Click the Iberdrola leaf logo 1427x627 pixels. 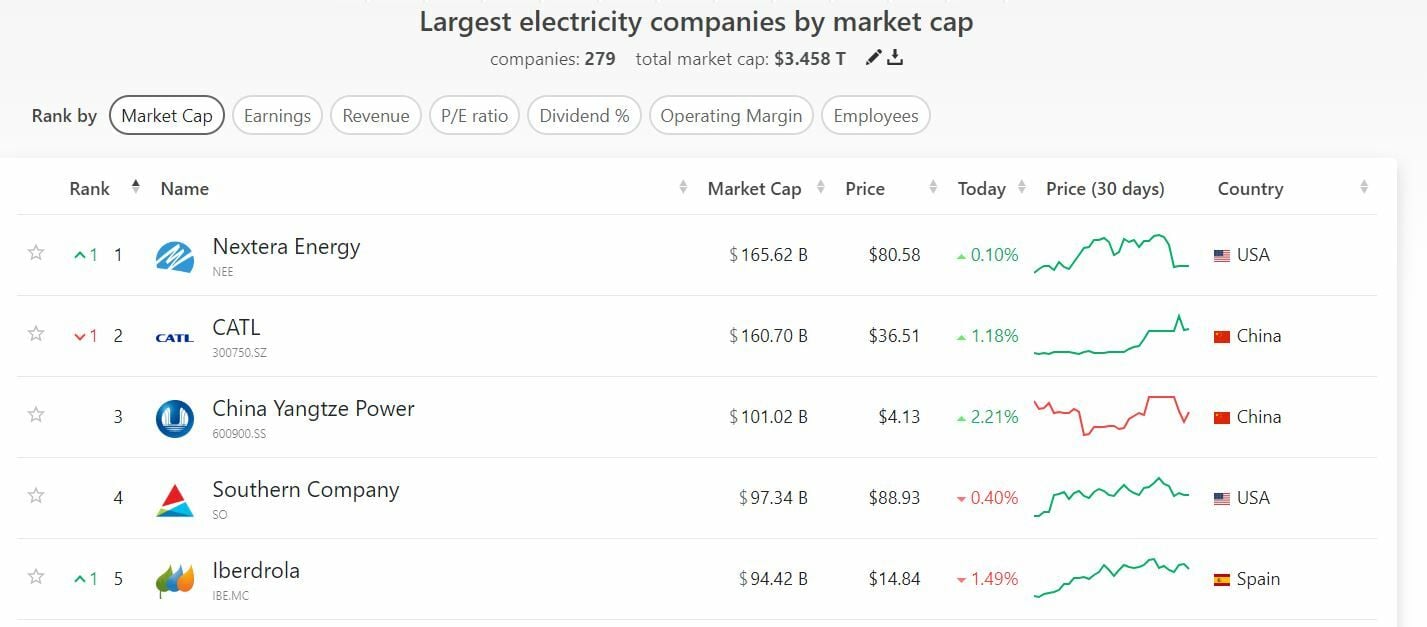(x=175, y=580)
